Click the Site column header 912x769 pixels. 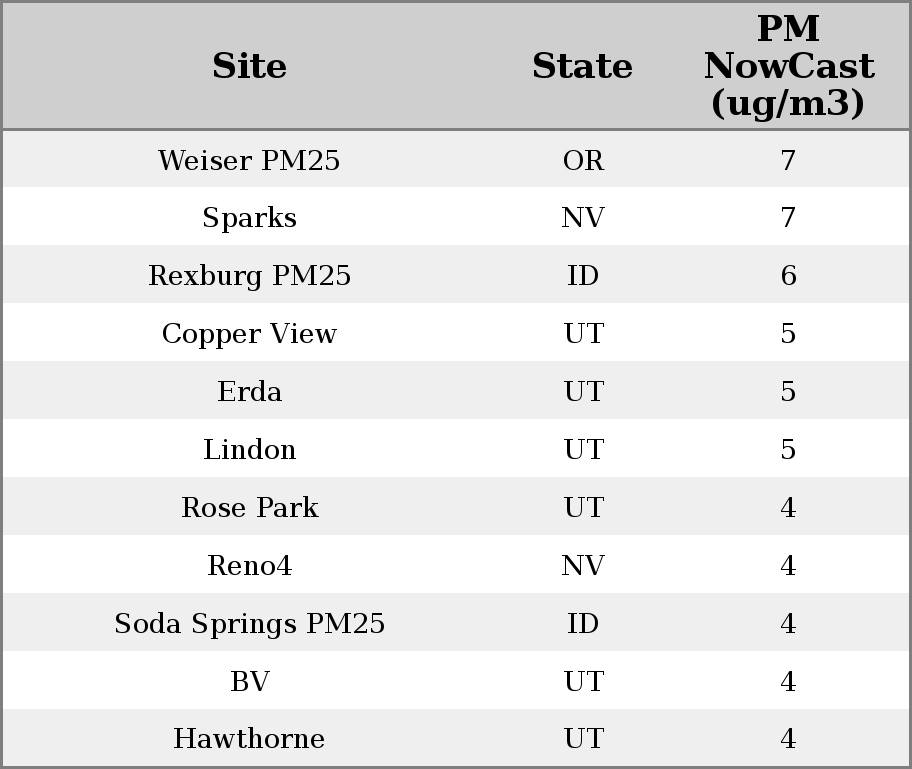point(249,66)
